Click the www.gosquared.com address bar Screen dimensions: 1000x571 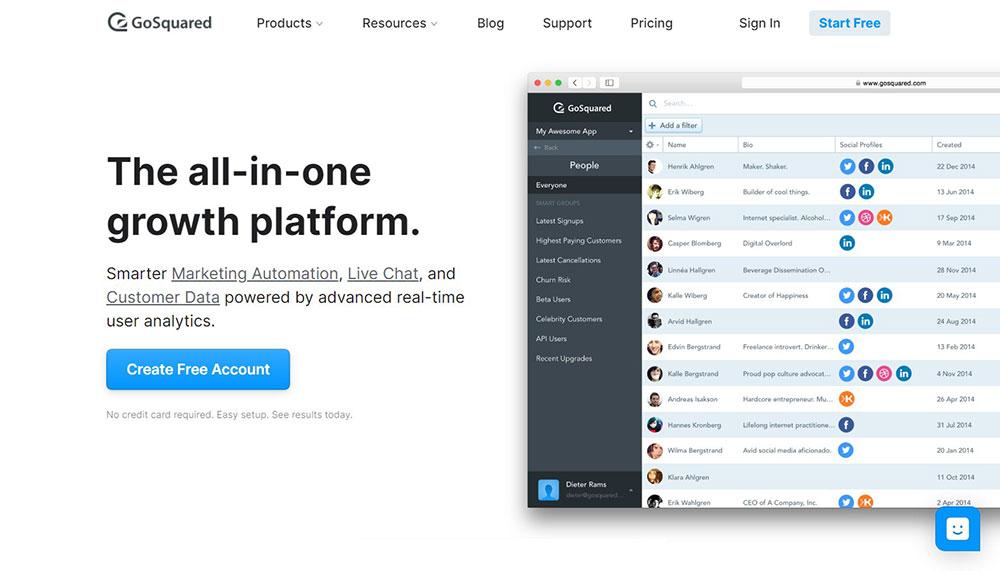click(x=871, y=83)
